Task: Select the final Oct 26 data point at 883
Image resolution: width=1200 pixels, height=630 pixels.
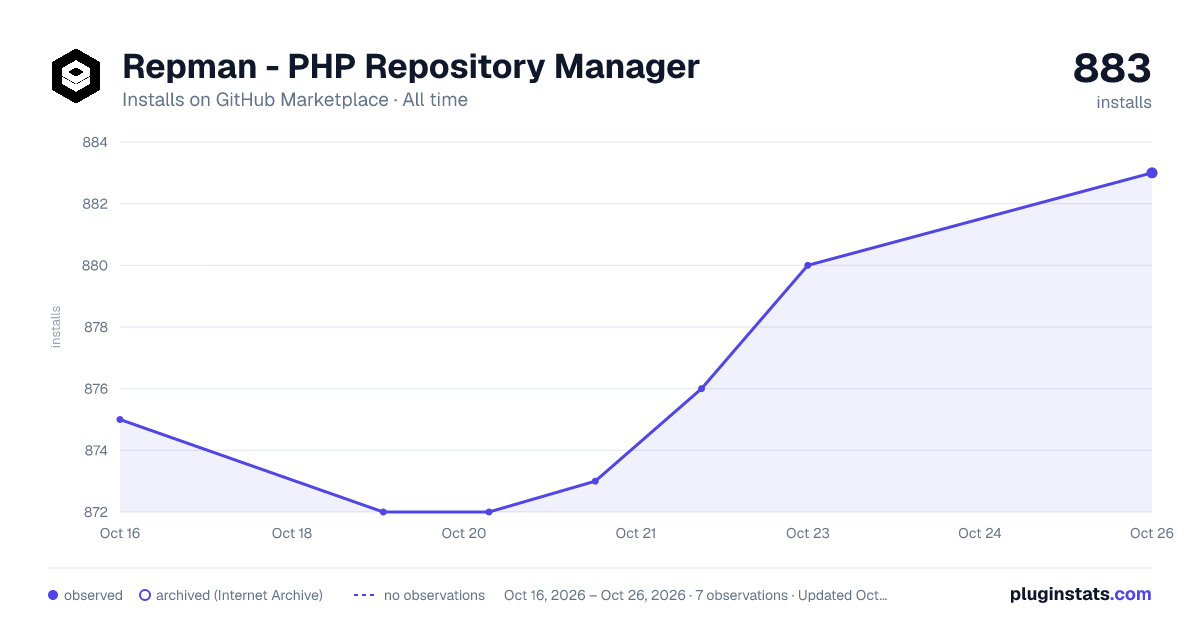Action: coord(1152,173)
